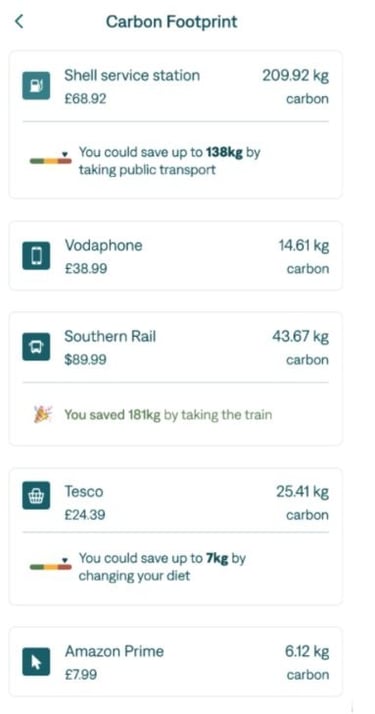Viewport: 375px width, 714px height.
Task: Tap the marker arrow above Shell's carbon gauge
Action: pyautogui.click(x=66, y=153)
